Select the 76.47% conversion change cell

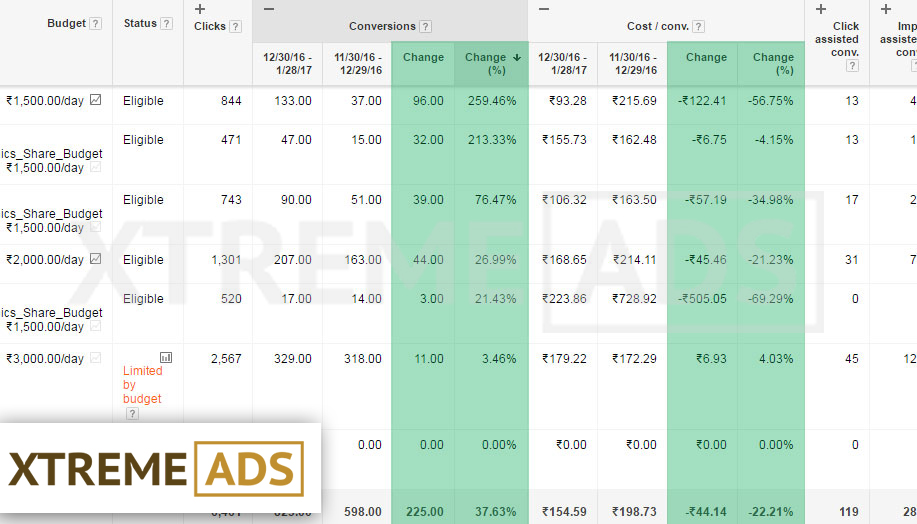tap(495, 200)
